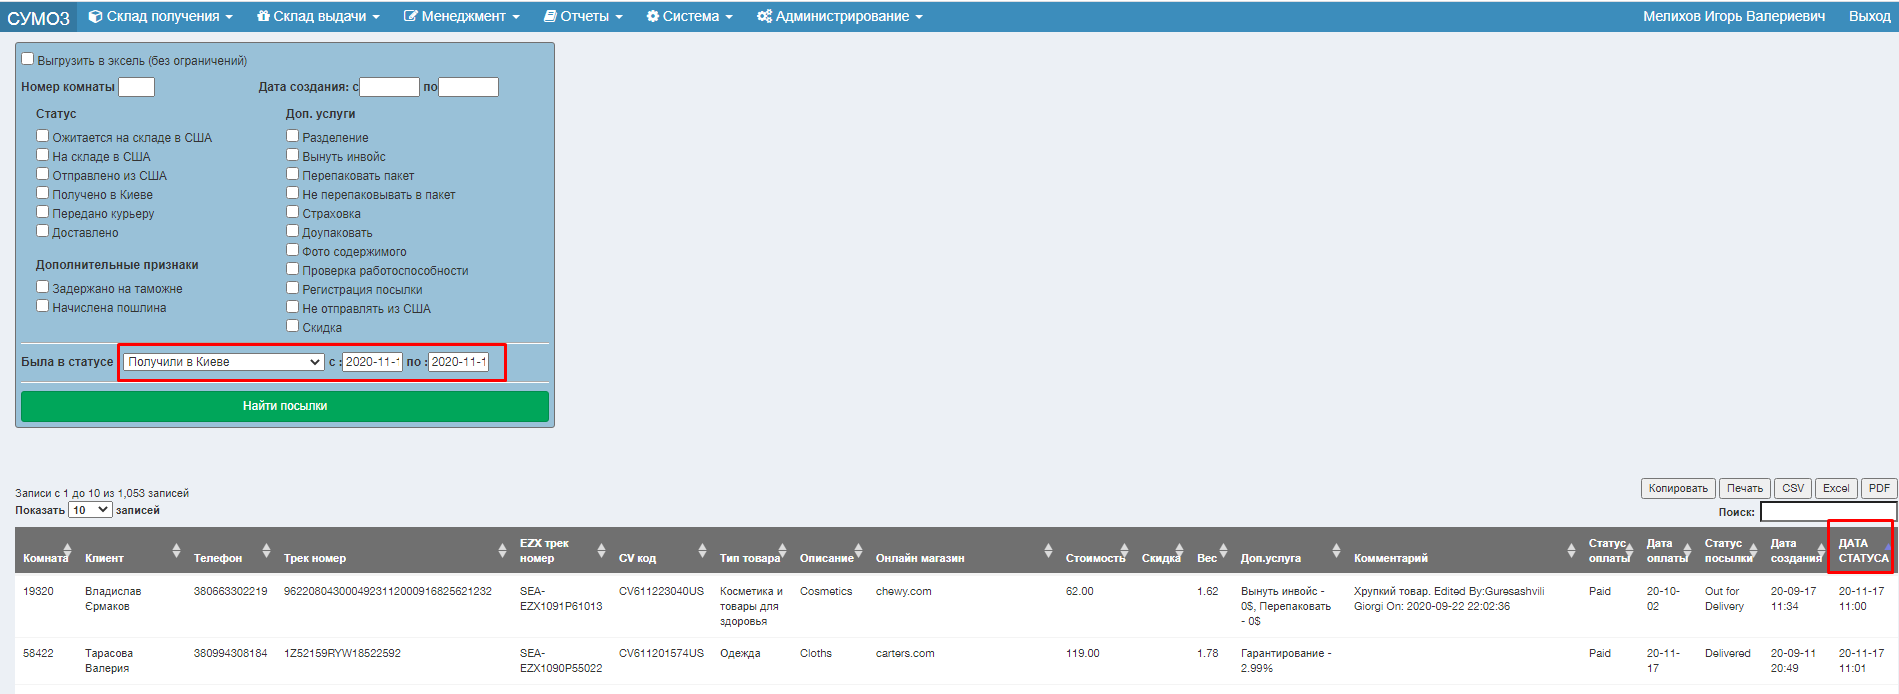
Task: Sort table by Комната column arrows
Action: point(67,551)
